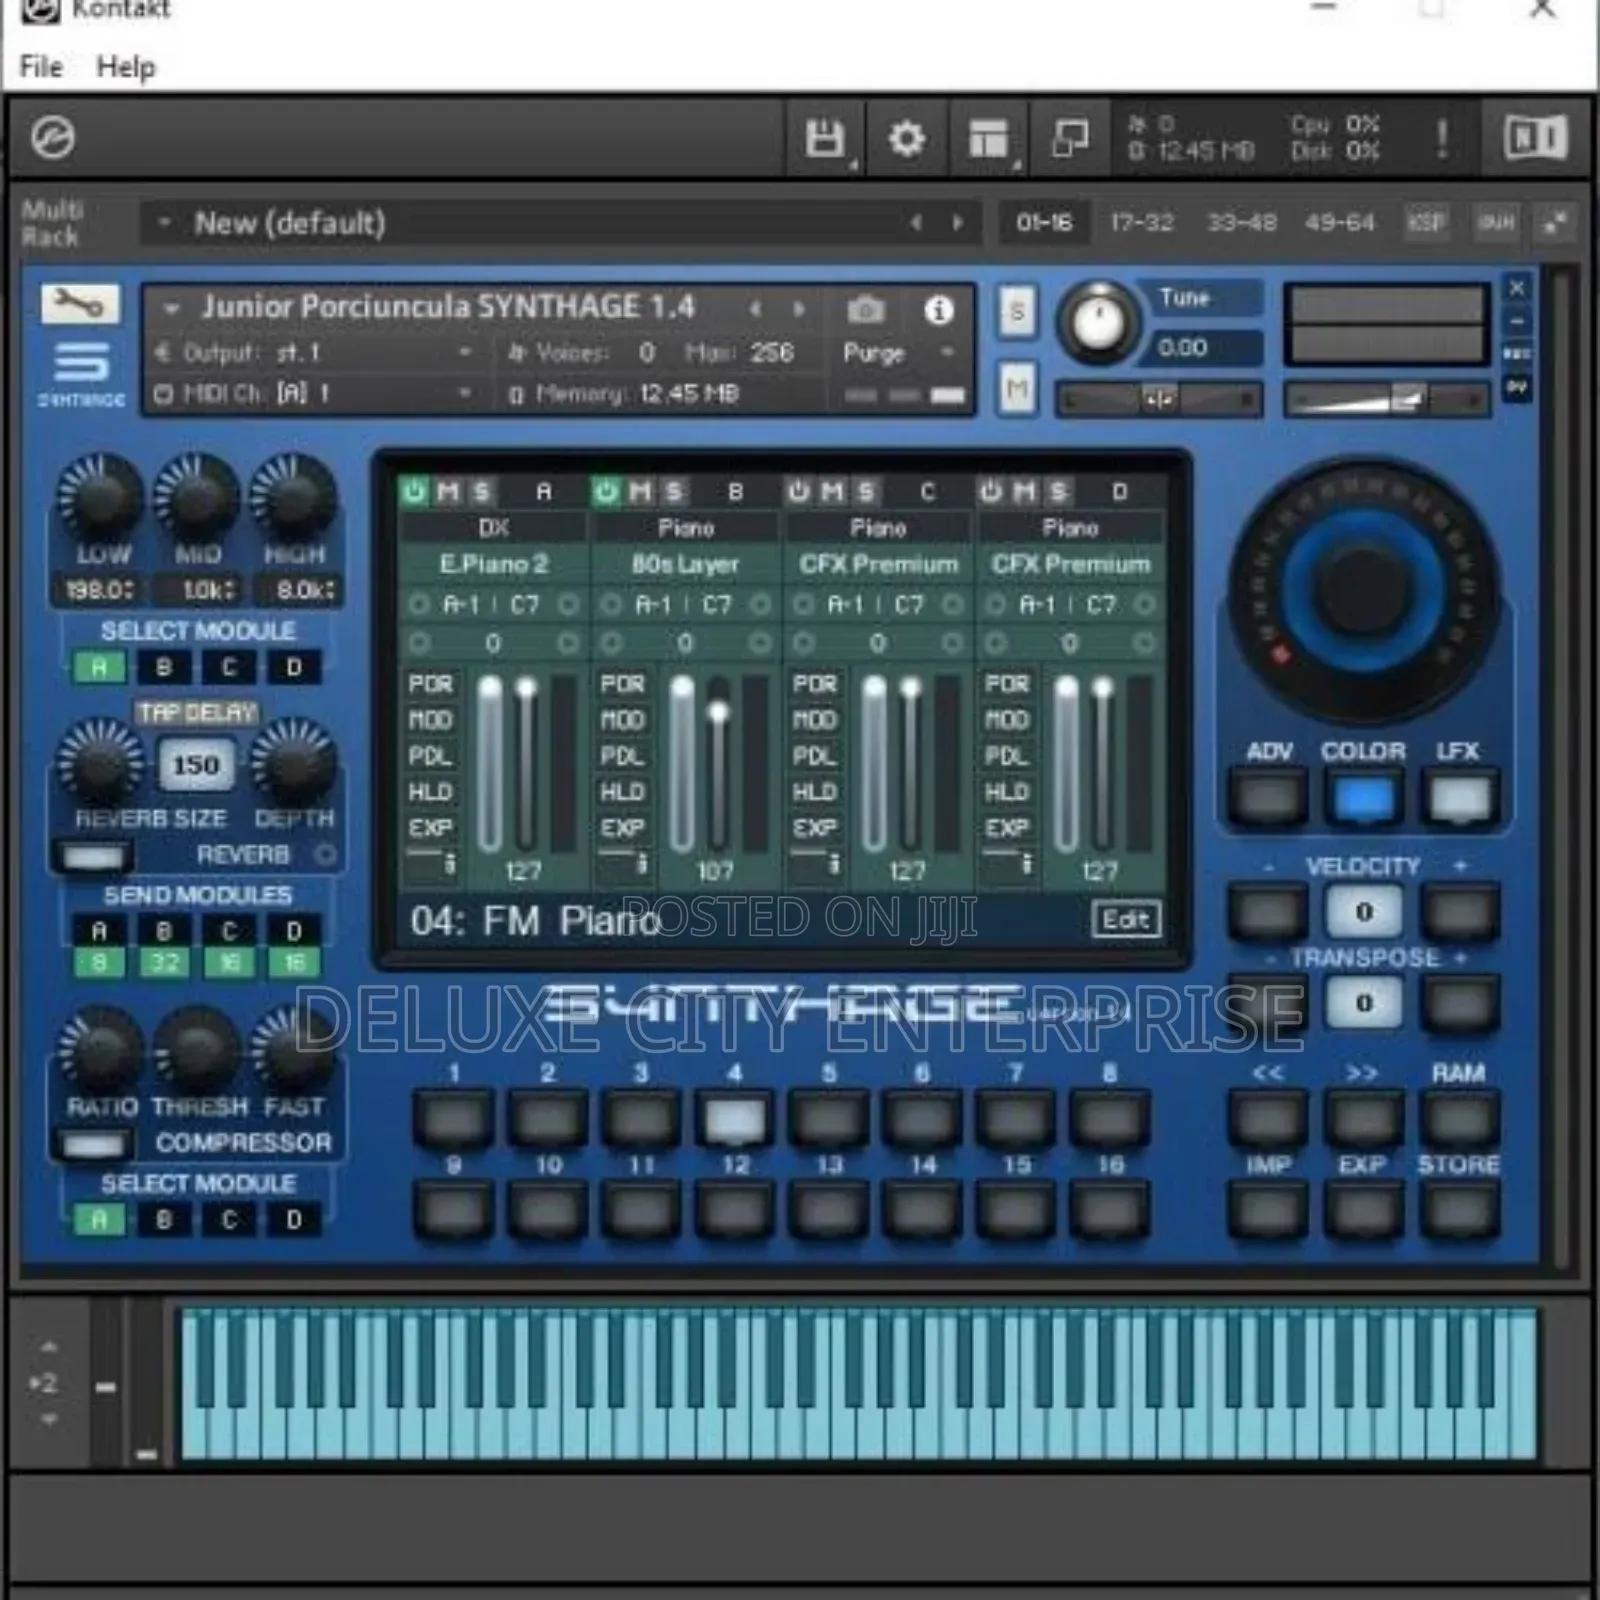Open the workspace layout icon

click(988, 138)
